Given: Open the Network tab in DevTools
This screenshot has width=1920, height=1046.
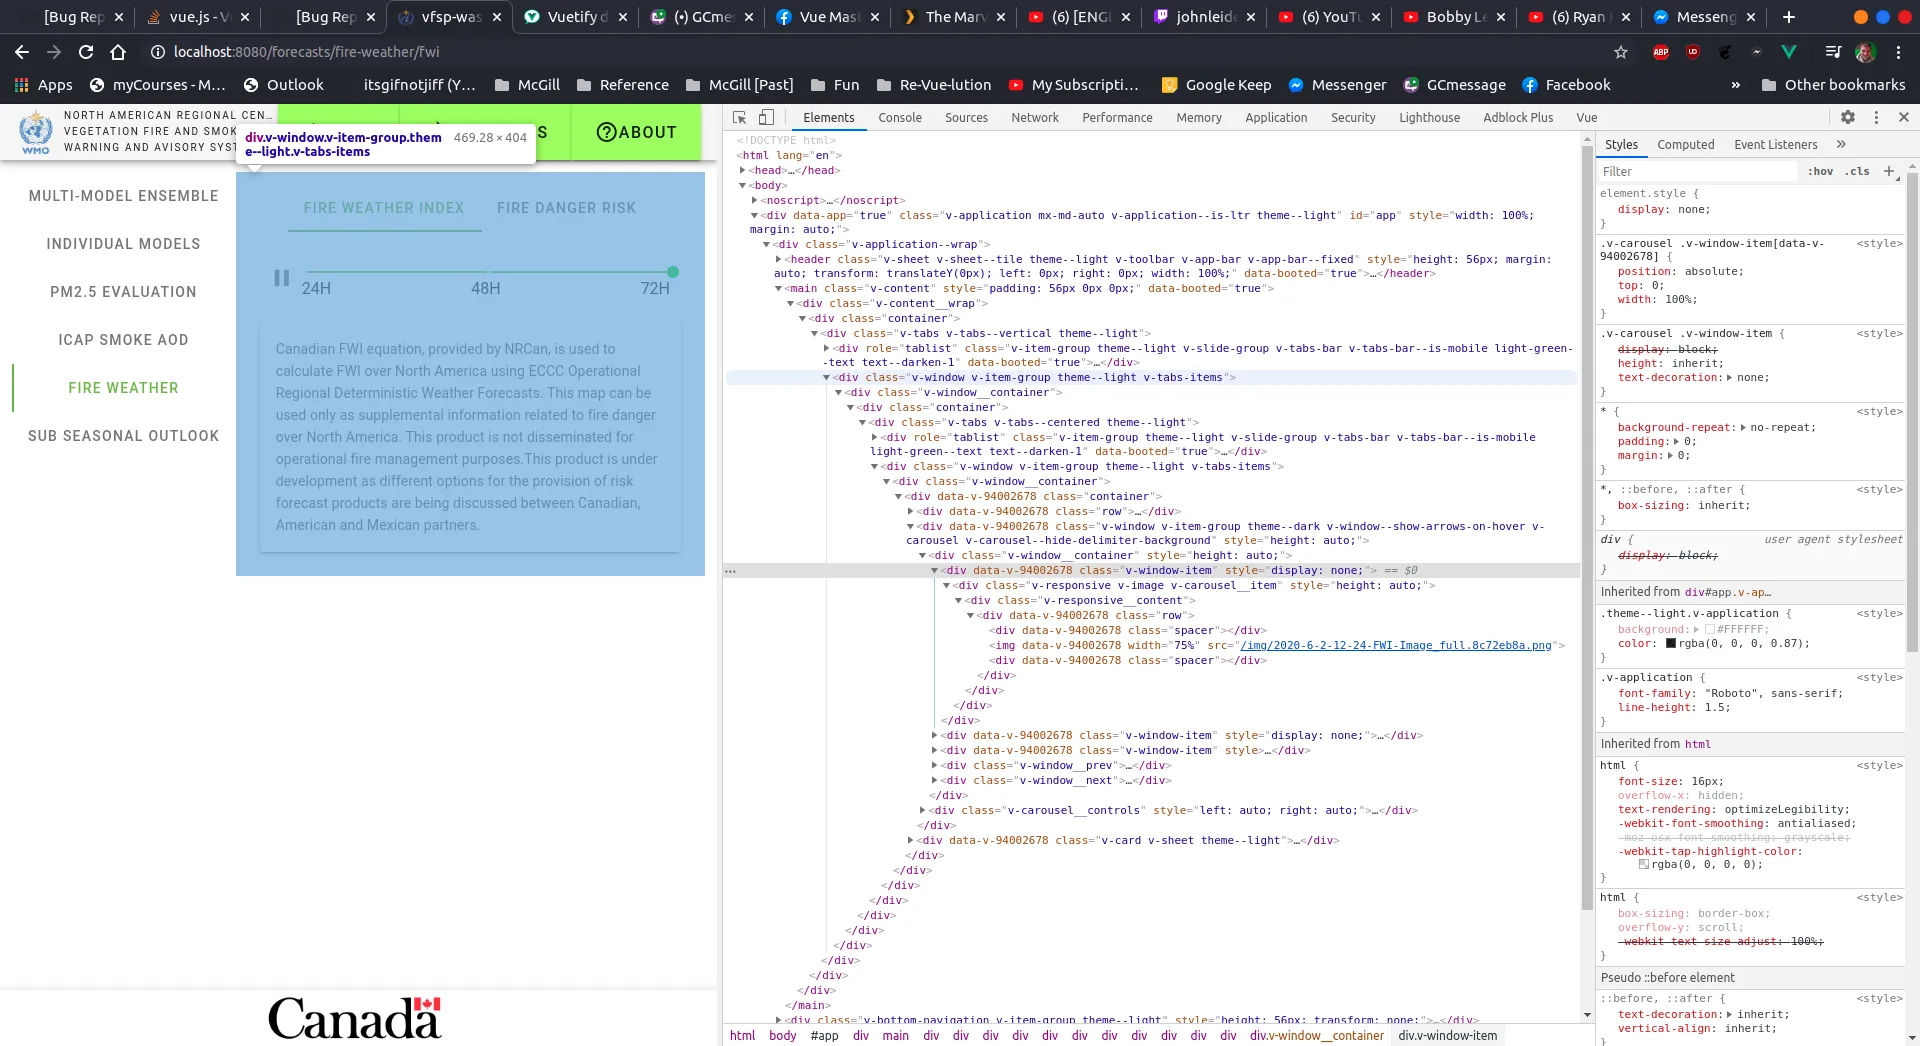Looking at the screenshot, I should point(1035,117).
